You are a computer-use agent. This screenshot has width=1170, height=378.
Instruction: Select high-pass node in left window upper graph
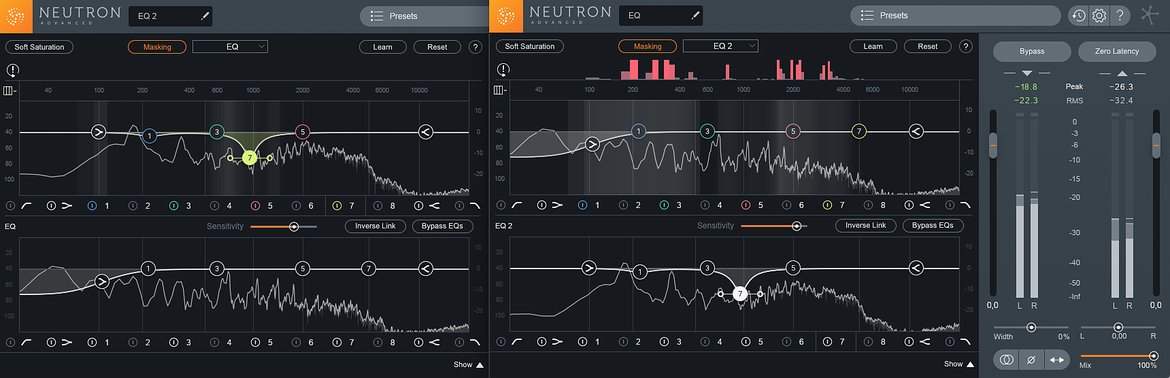click(98, 132)
